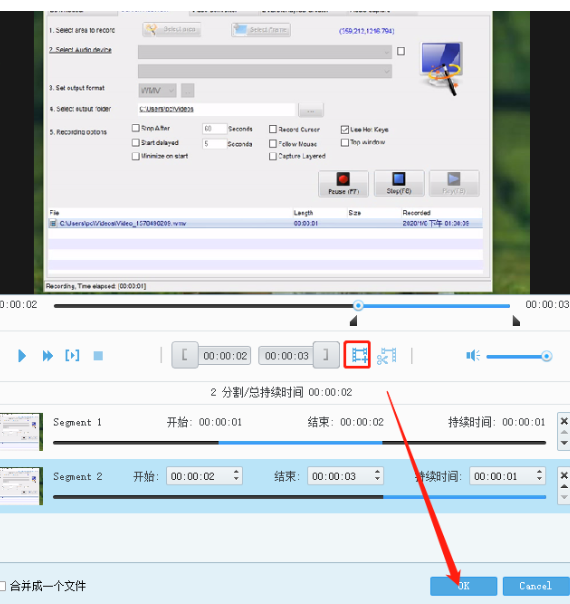
Task: Decrease Segment 2 结束 time with down arrow
Action: tap(377, 480)
